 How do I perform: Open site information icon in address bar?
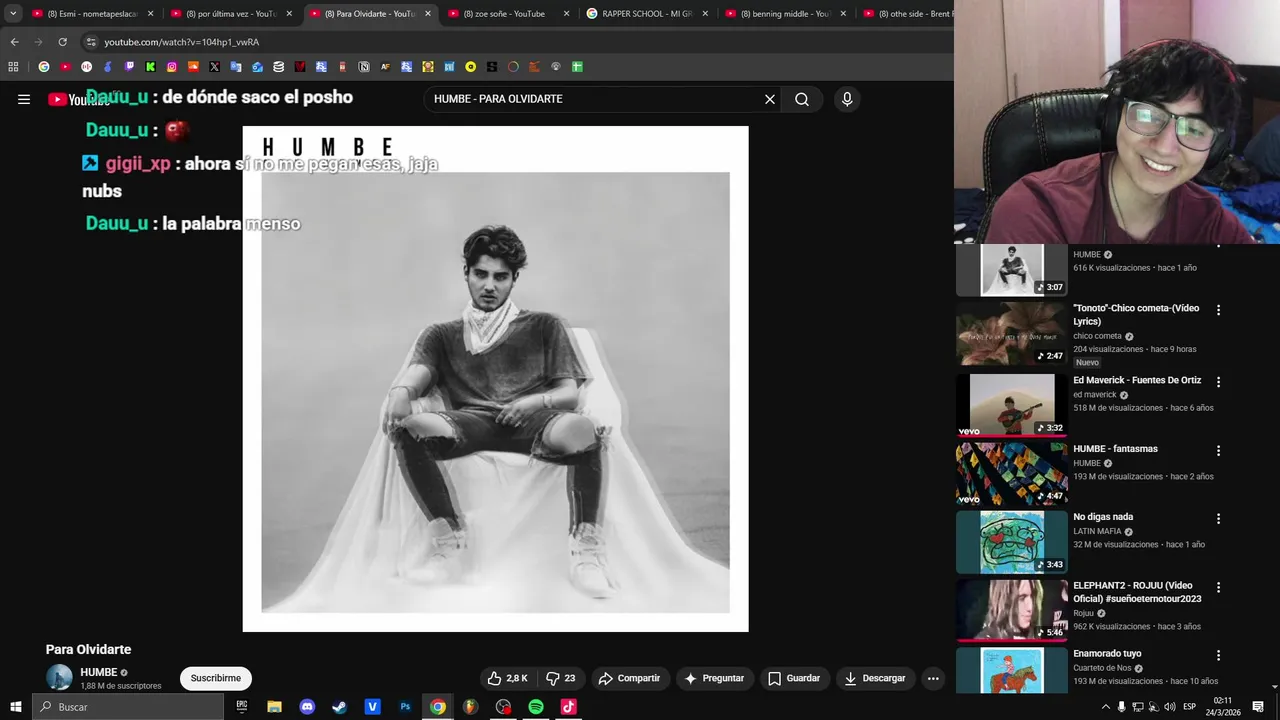tap(91, 42)
